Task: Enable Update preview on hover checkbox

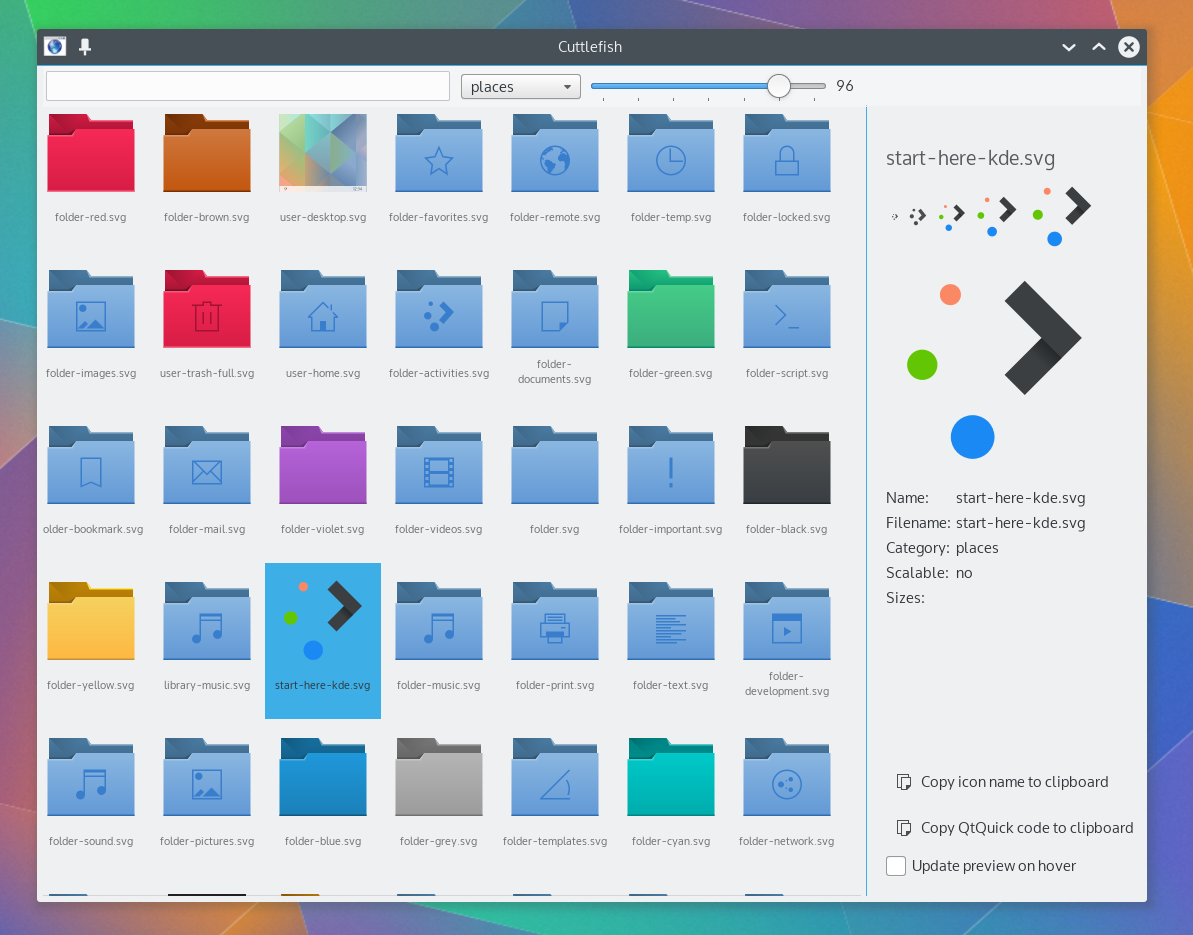Action: [x=896, y=866]
